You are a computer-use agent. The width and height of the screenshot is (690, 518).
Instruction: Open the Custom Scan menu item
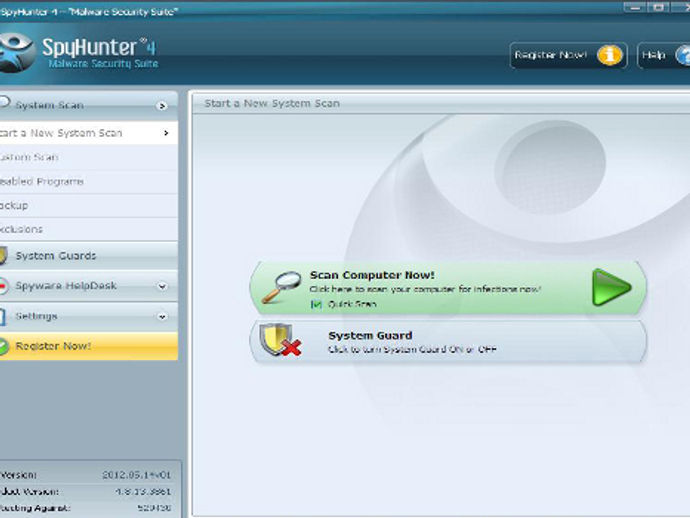click(x=89, y=157)
